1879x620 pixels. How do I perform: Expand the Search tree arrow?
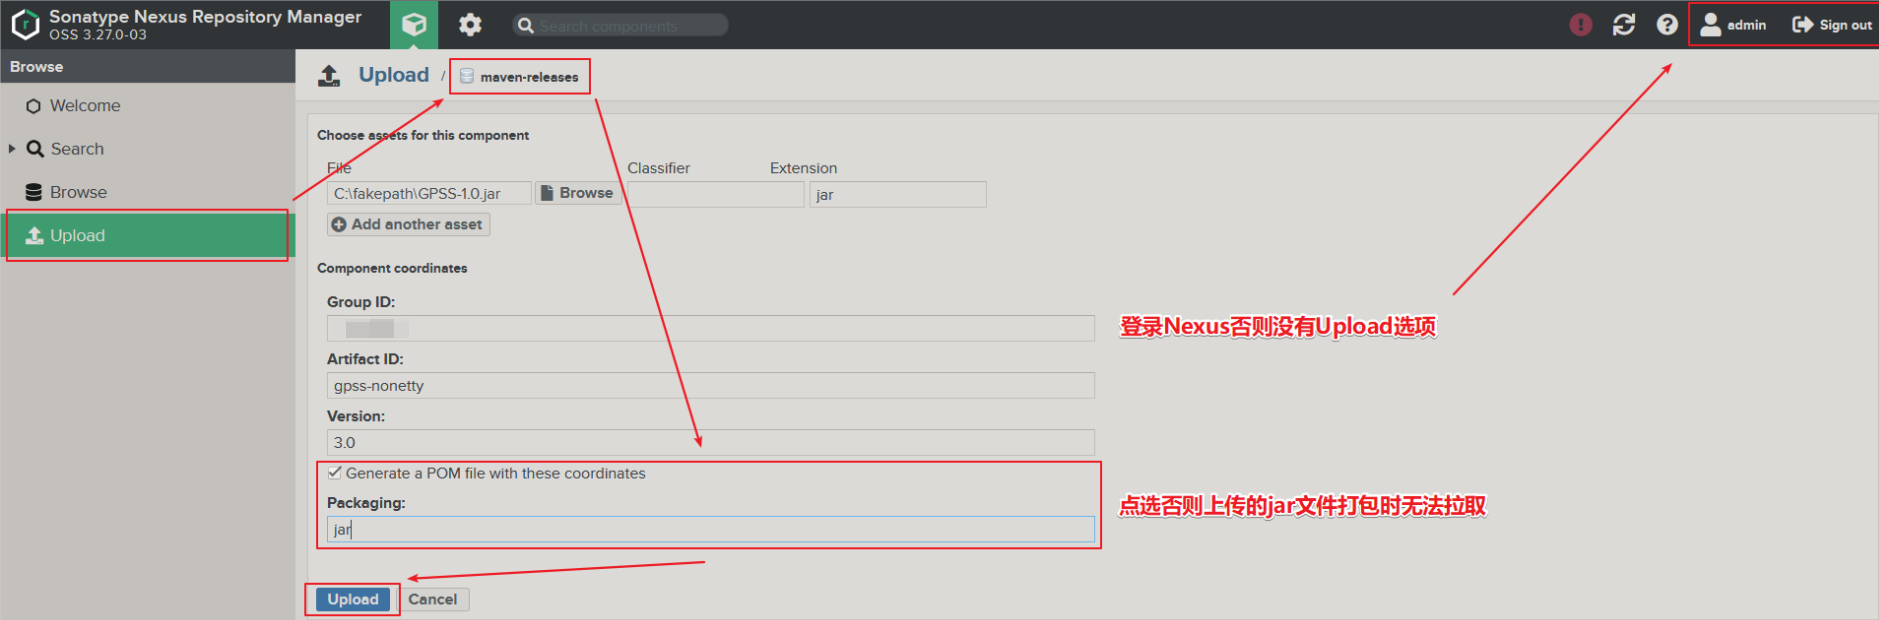coord(12,148)
